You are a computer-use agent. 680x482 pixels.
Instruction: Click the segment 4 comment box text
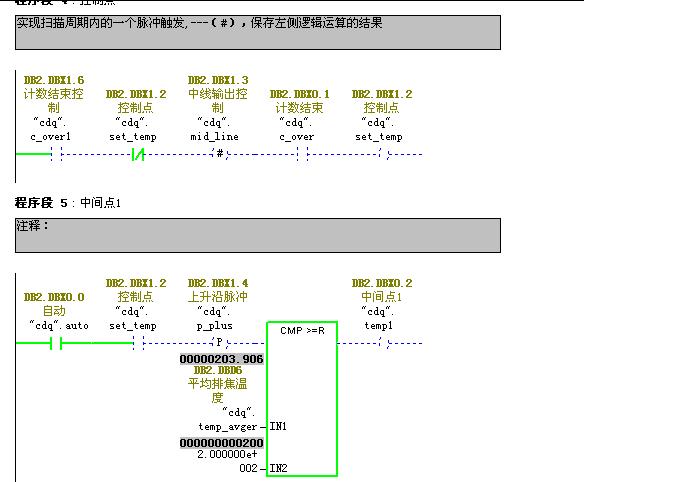[x=199, y=23]
